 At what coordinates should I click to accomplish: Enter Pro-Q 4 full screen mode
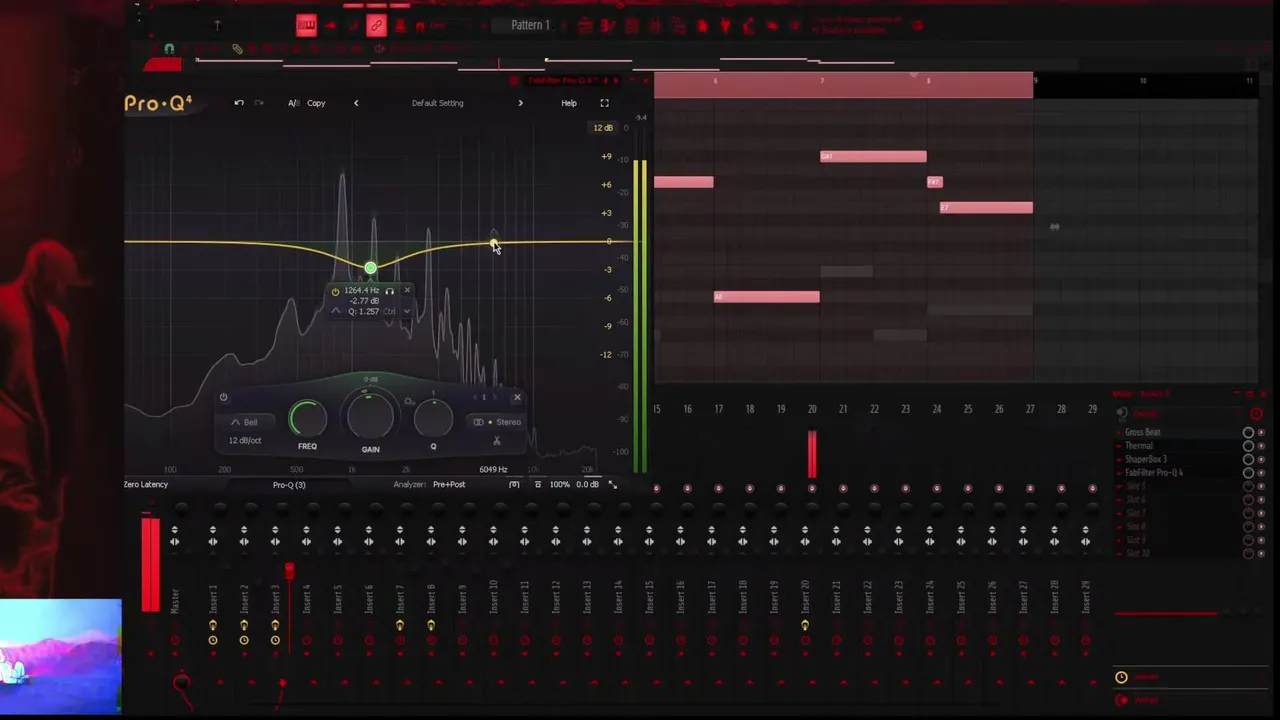604,103
